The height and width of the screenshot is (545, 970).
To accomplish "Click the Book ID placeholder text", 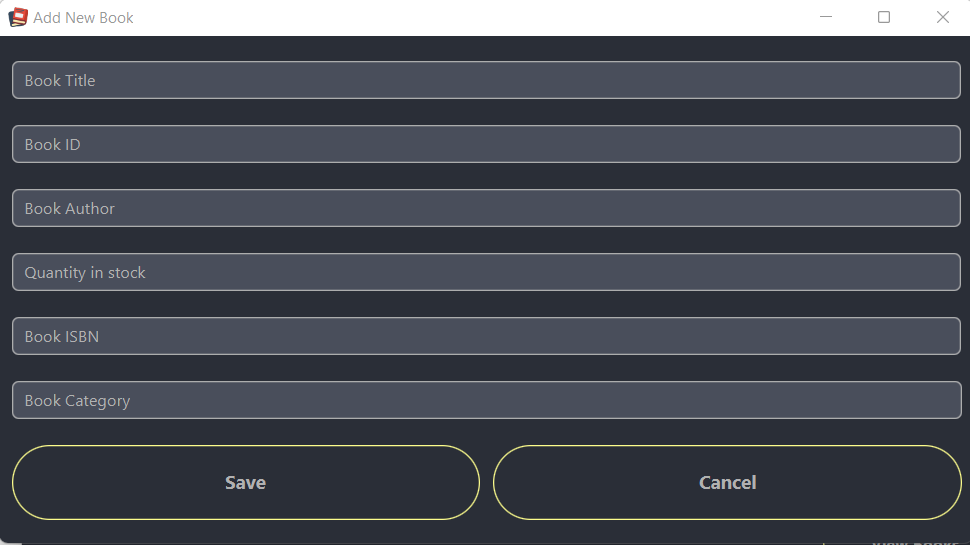I will click(x=53, y=145).
